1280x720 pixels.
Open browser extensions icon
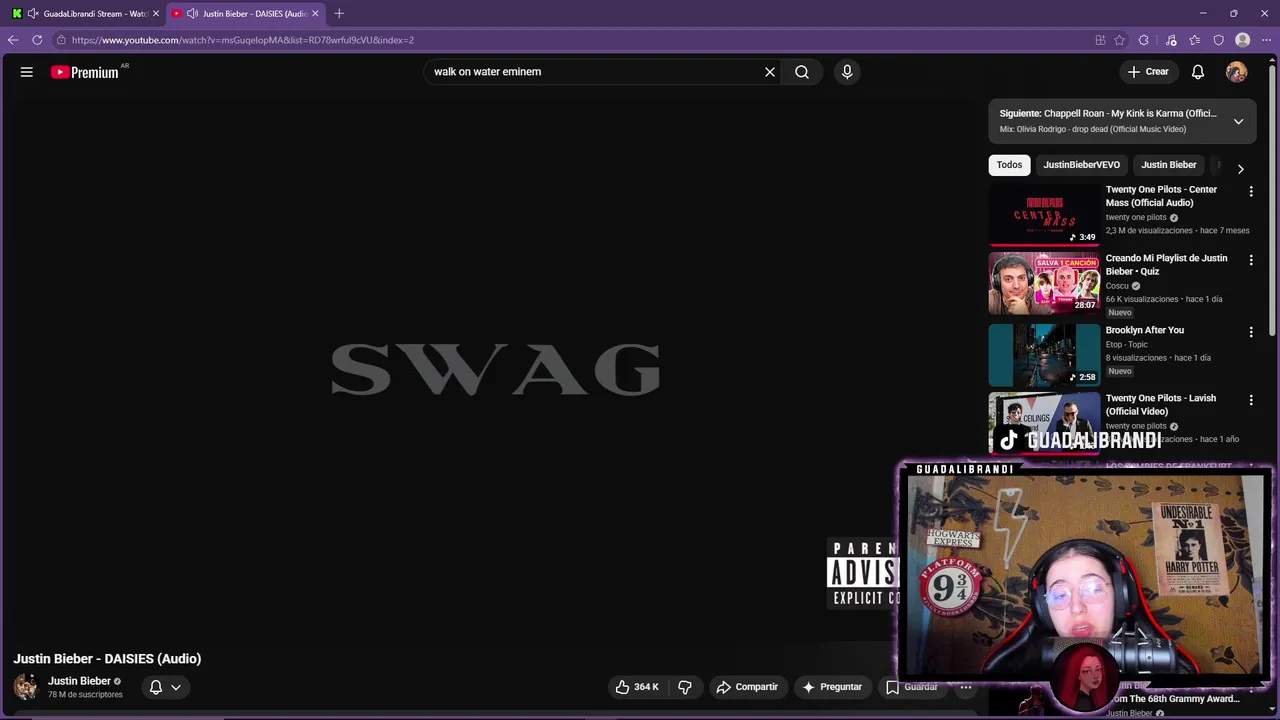click(x=1144, y=40)
